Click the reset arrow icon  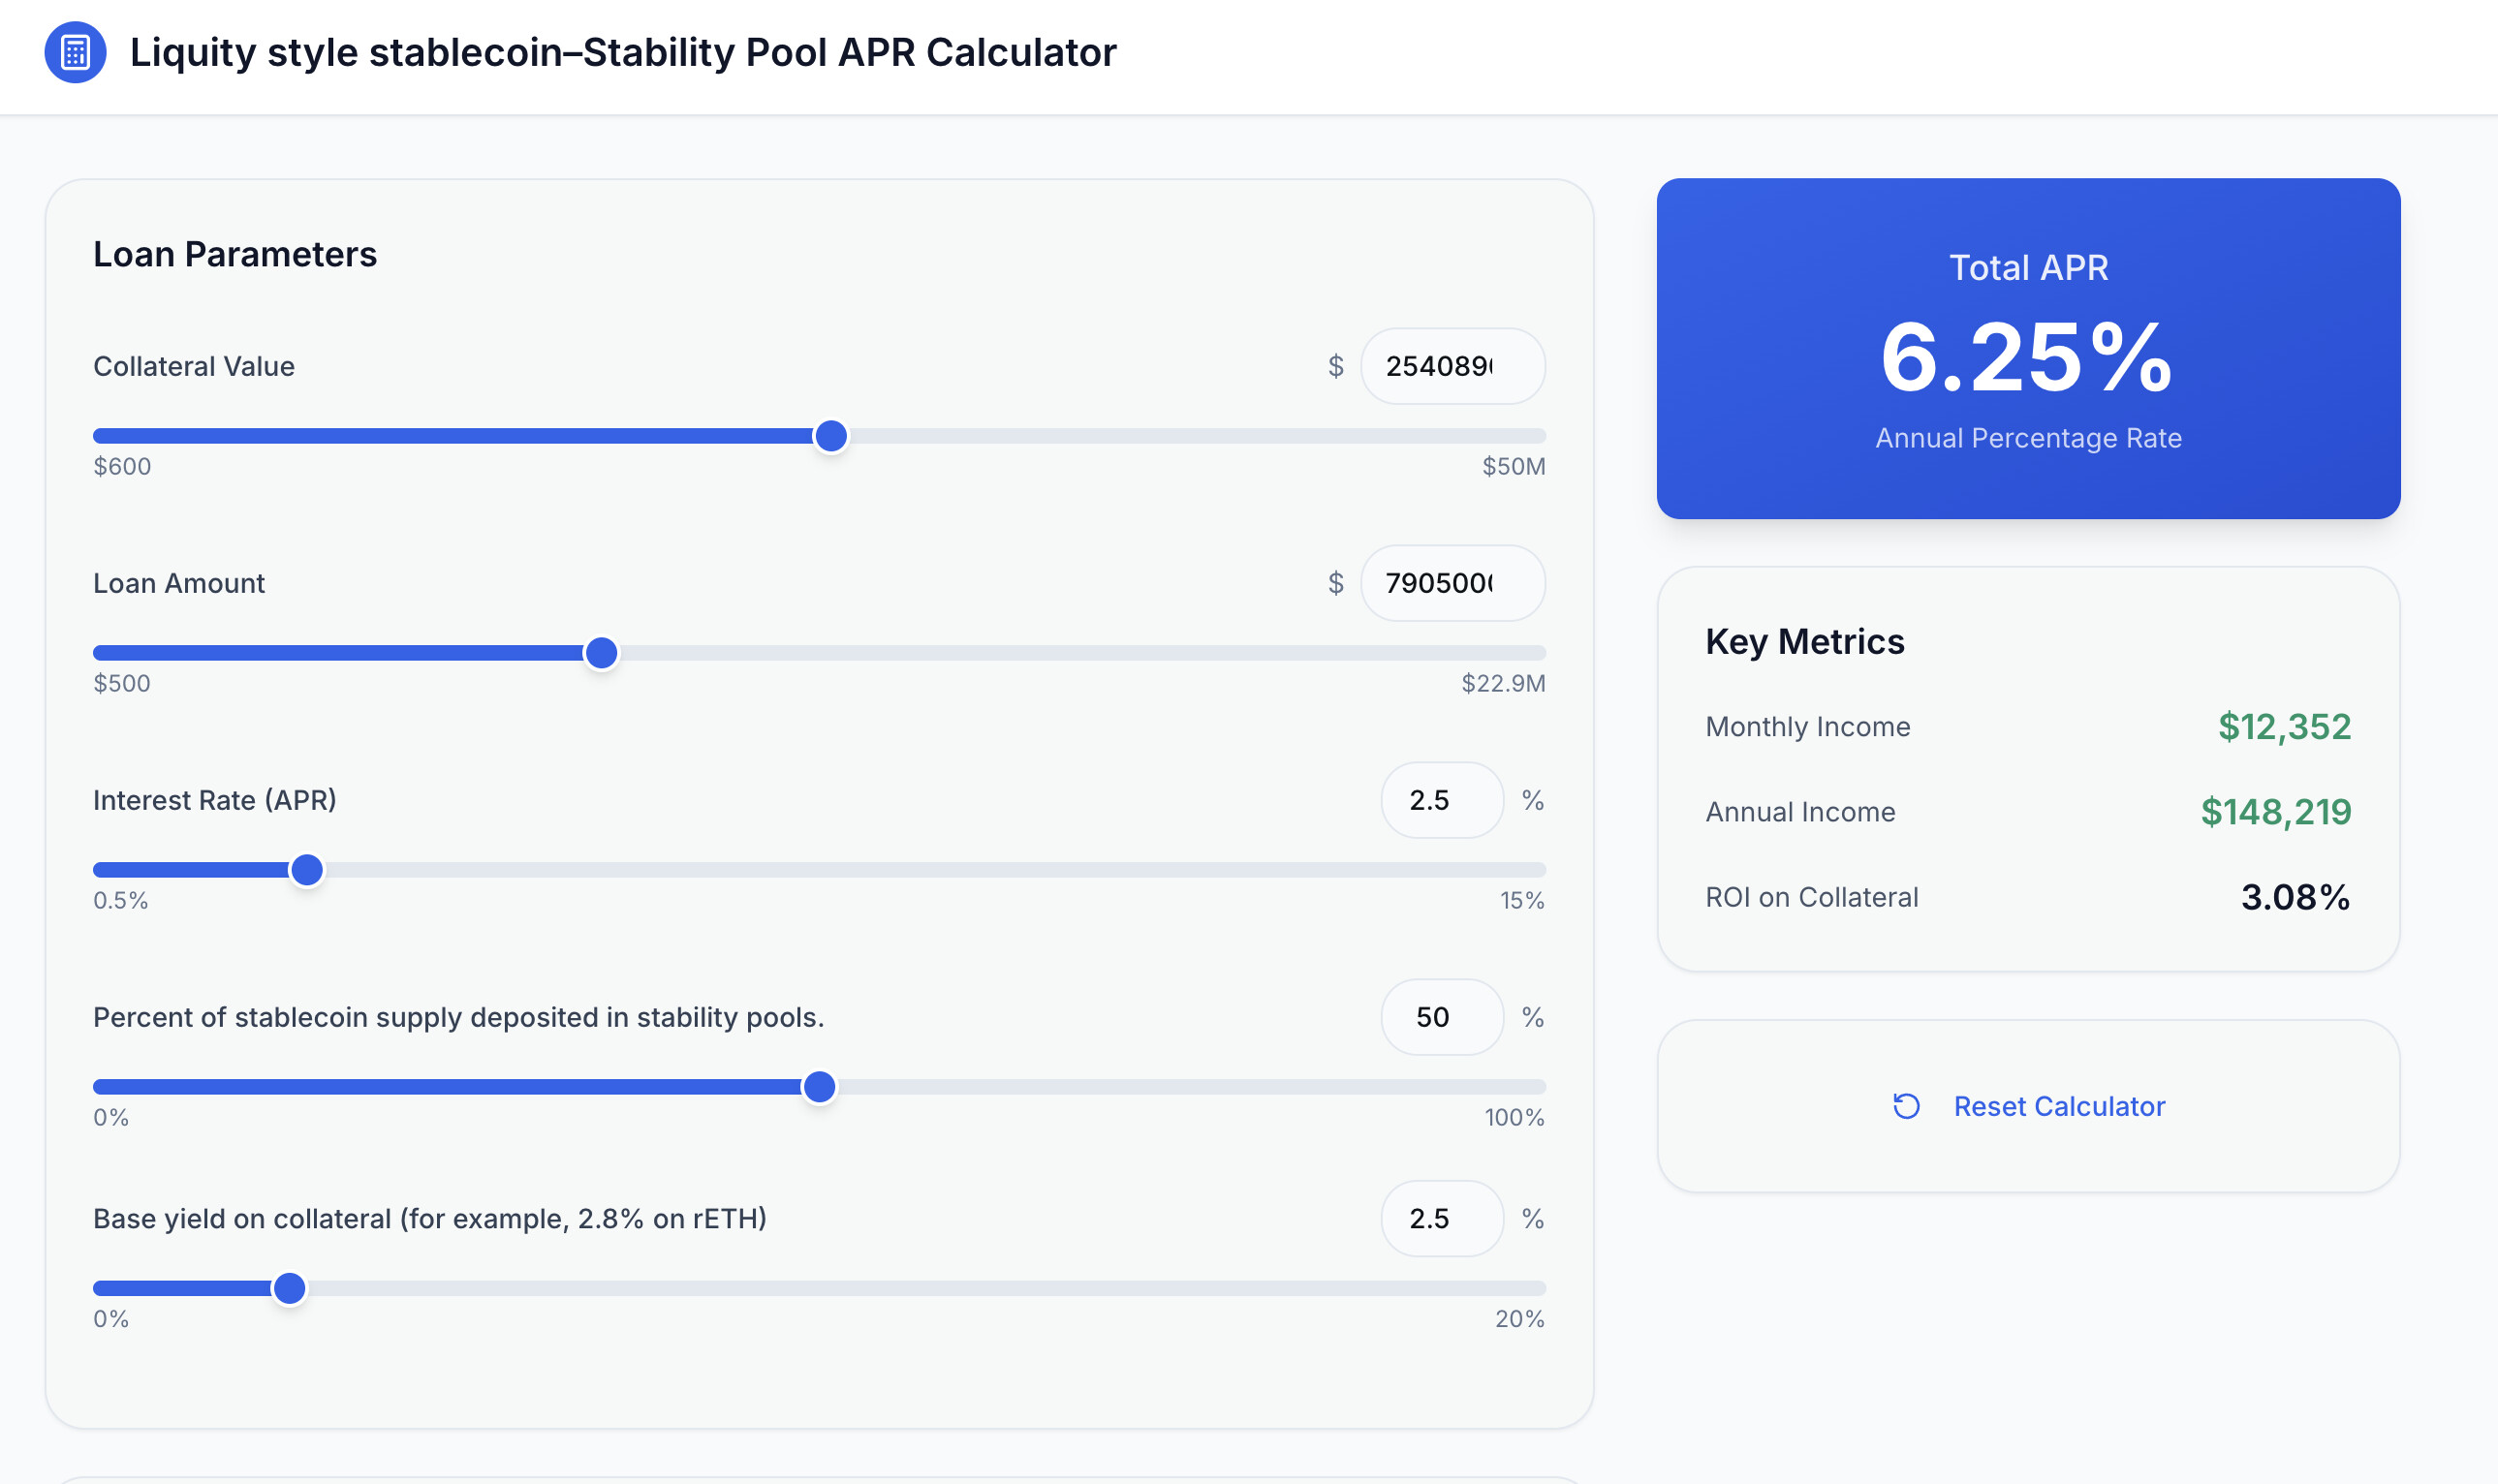pyautogui.click(x=1906, y=1106)
